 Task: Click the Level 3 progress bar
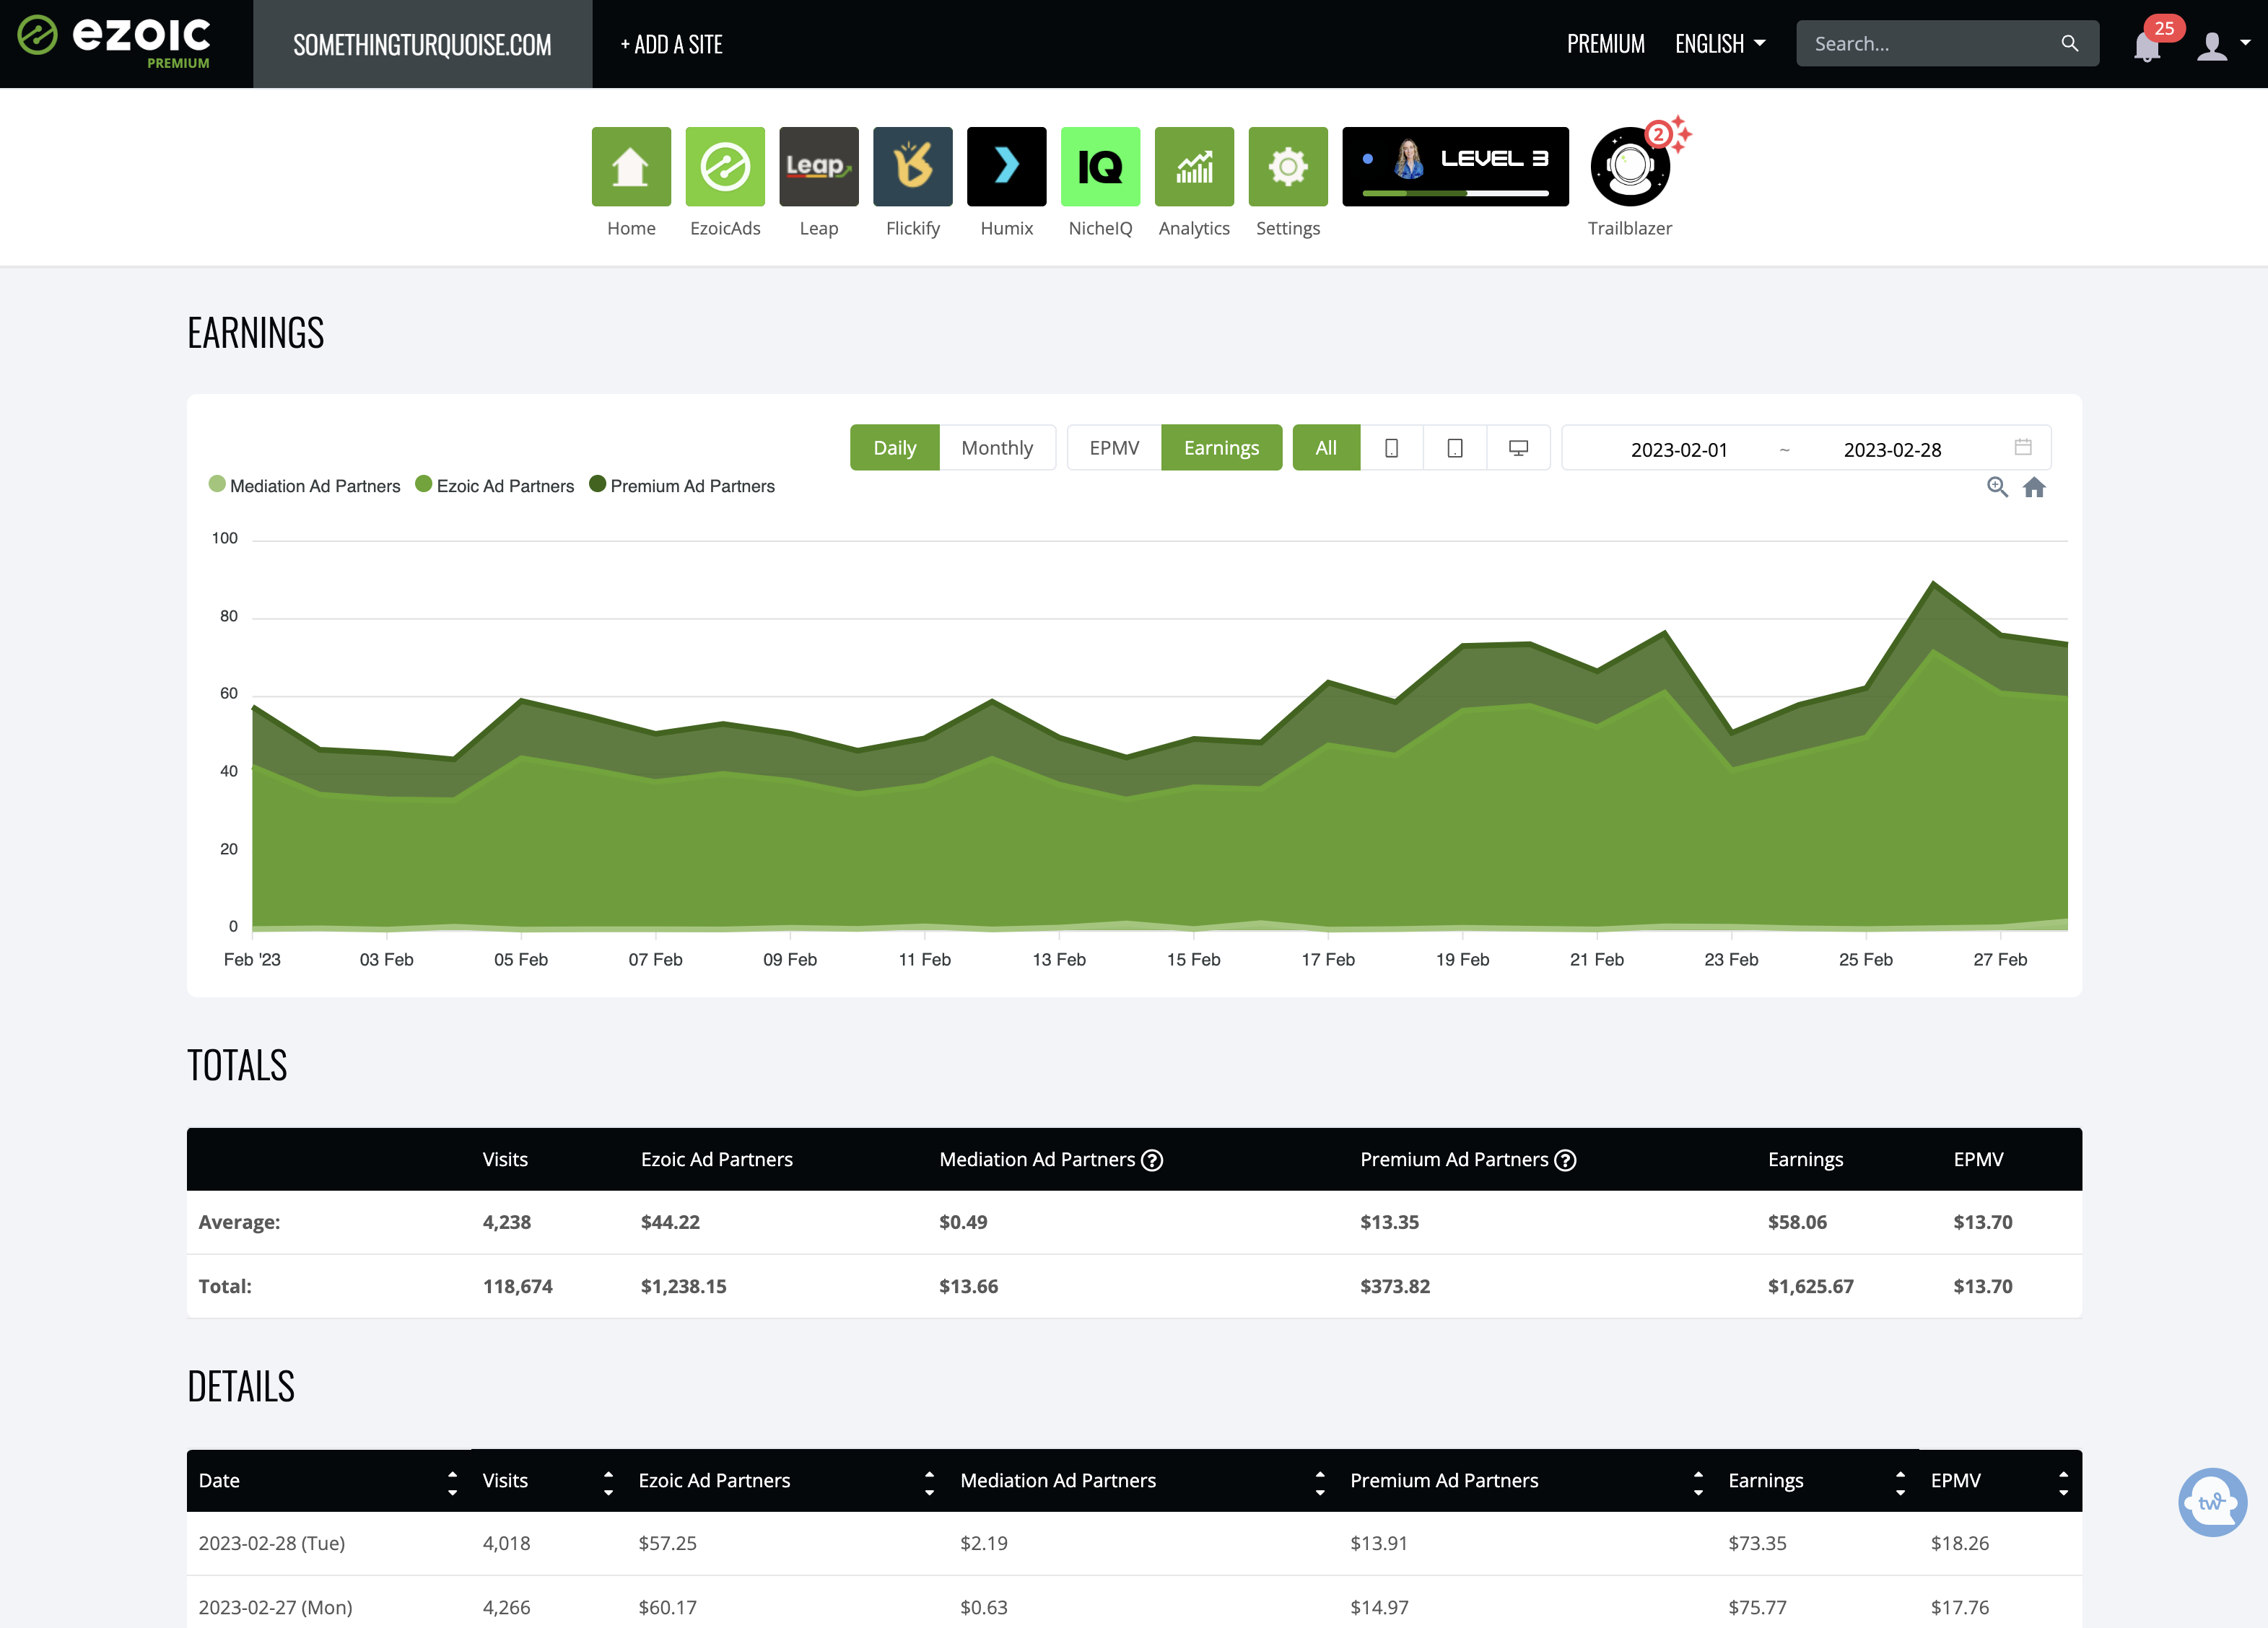[1455, 193]
